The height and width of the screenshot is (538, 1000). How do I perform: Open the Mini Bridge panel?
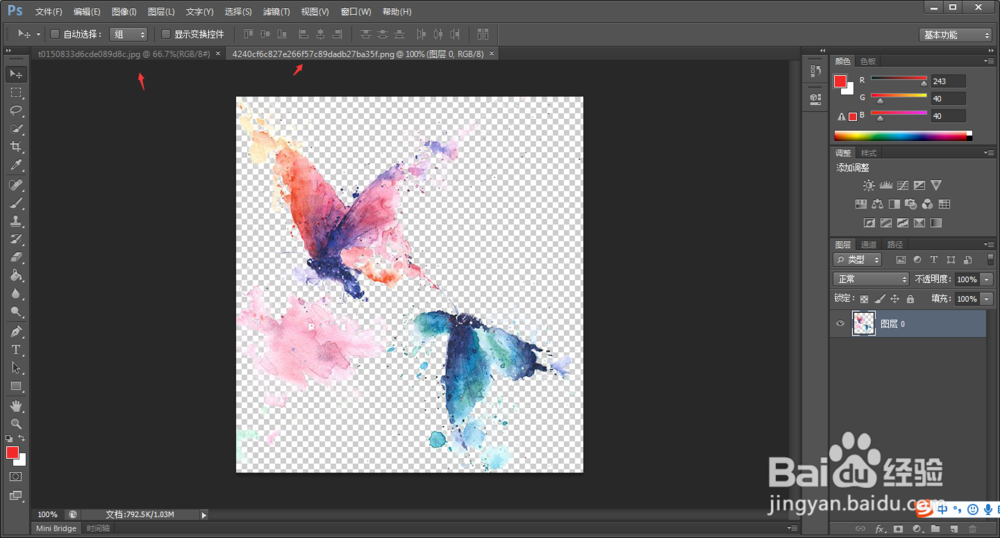pyautogui.click(x=56, y=528)
